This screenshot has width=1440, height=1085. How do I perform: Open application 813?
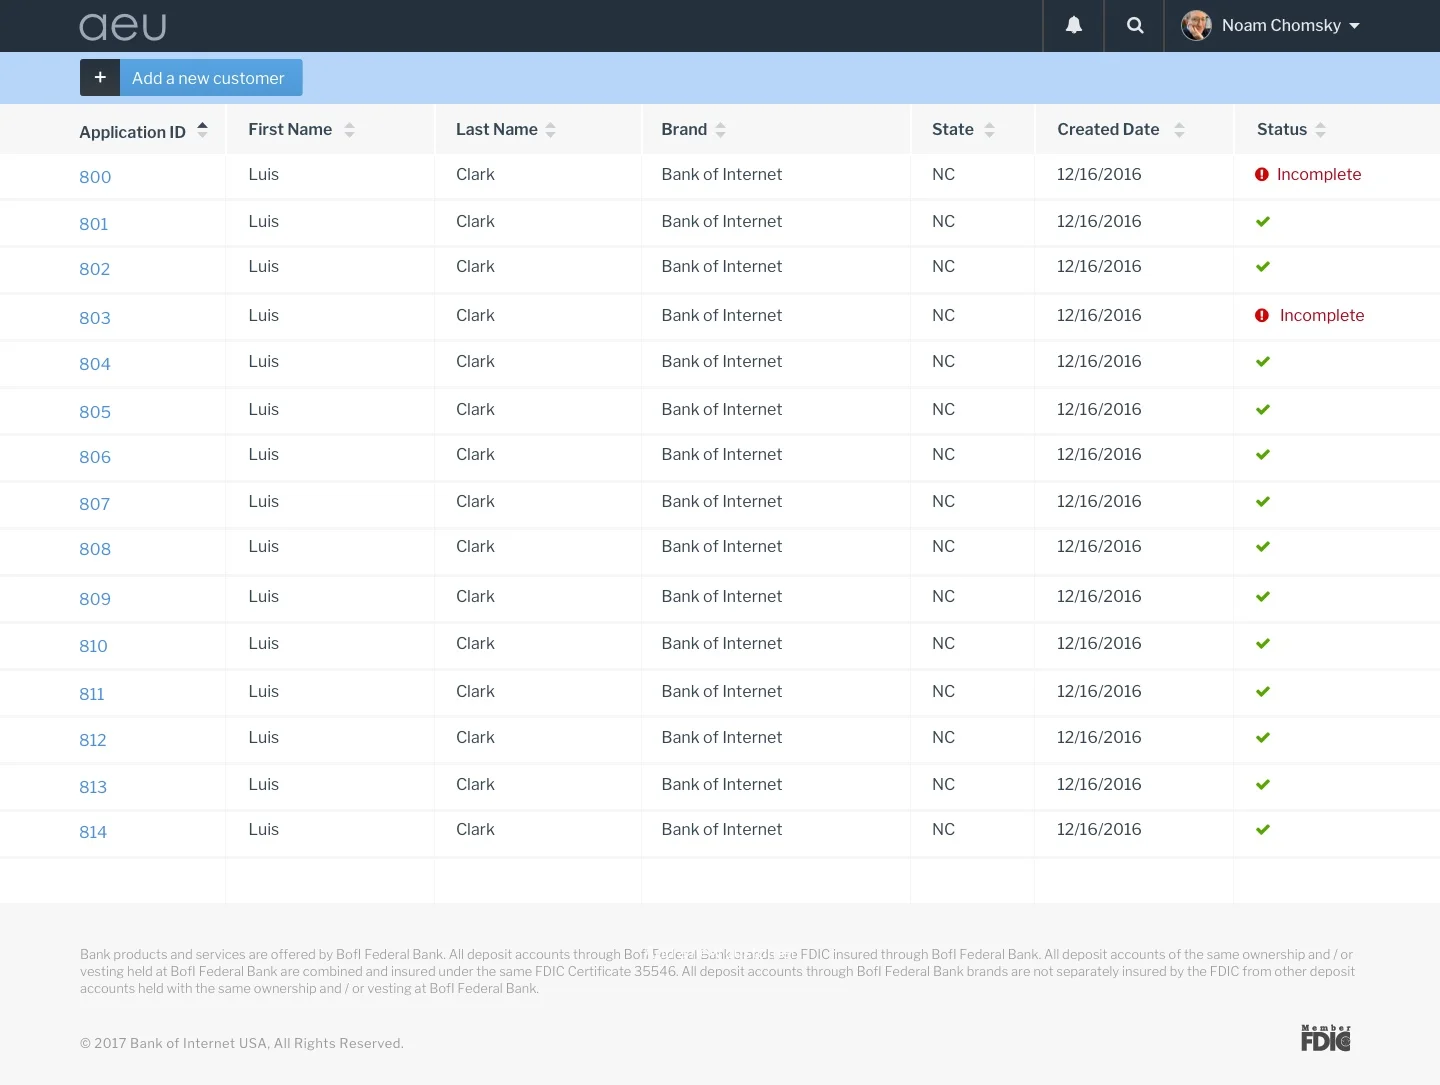tap(93, 787)
